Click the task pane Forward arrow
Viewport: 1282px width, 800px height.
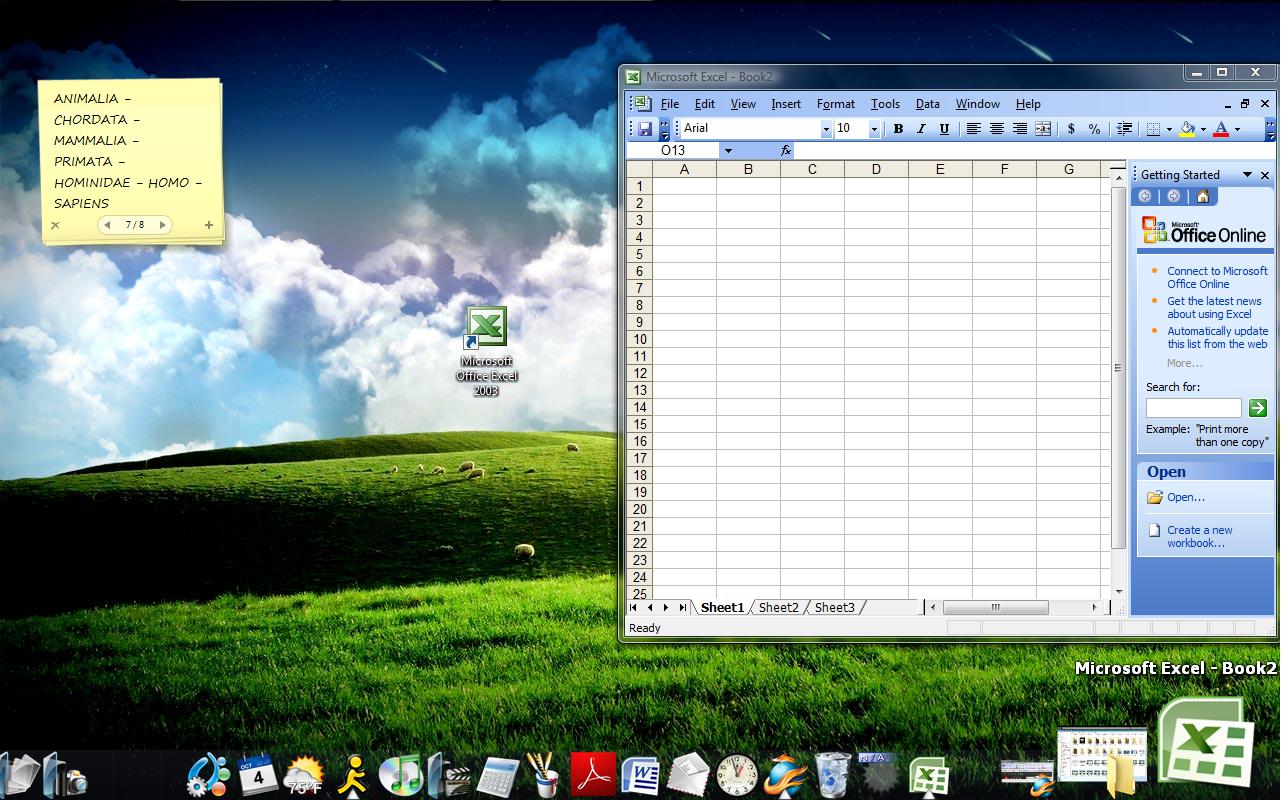click(x=1174, y=196)
